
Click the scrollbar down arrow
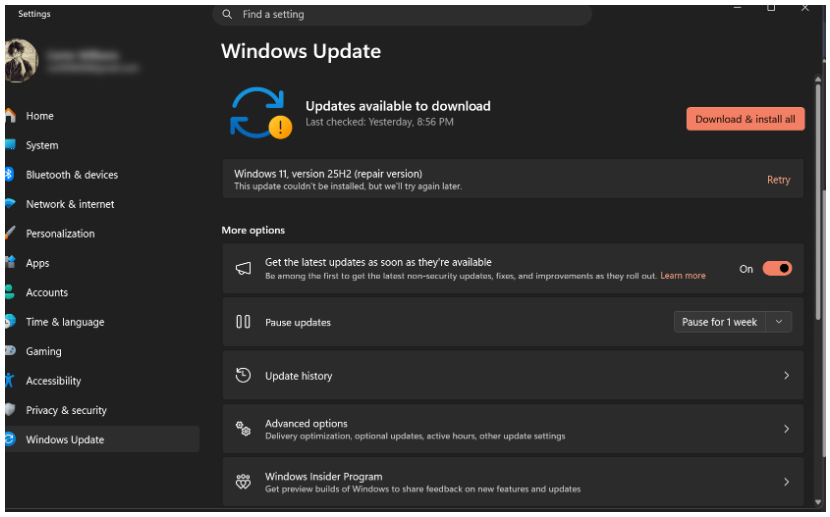818,502
